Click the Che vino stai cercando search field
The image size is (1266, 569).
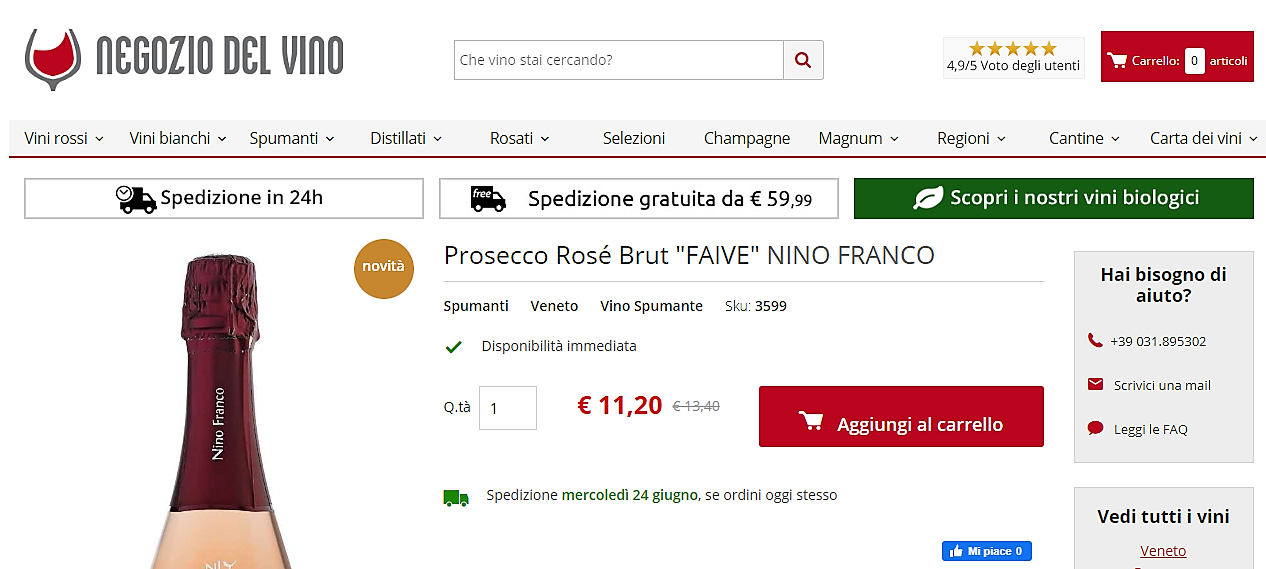(618, 60)
